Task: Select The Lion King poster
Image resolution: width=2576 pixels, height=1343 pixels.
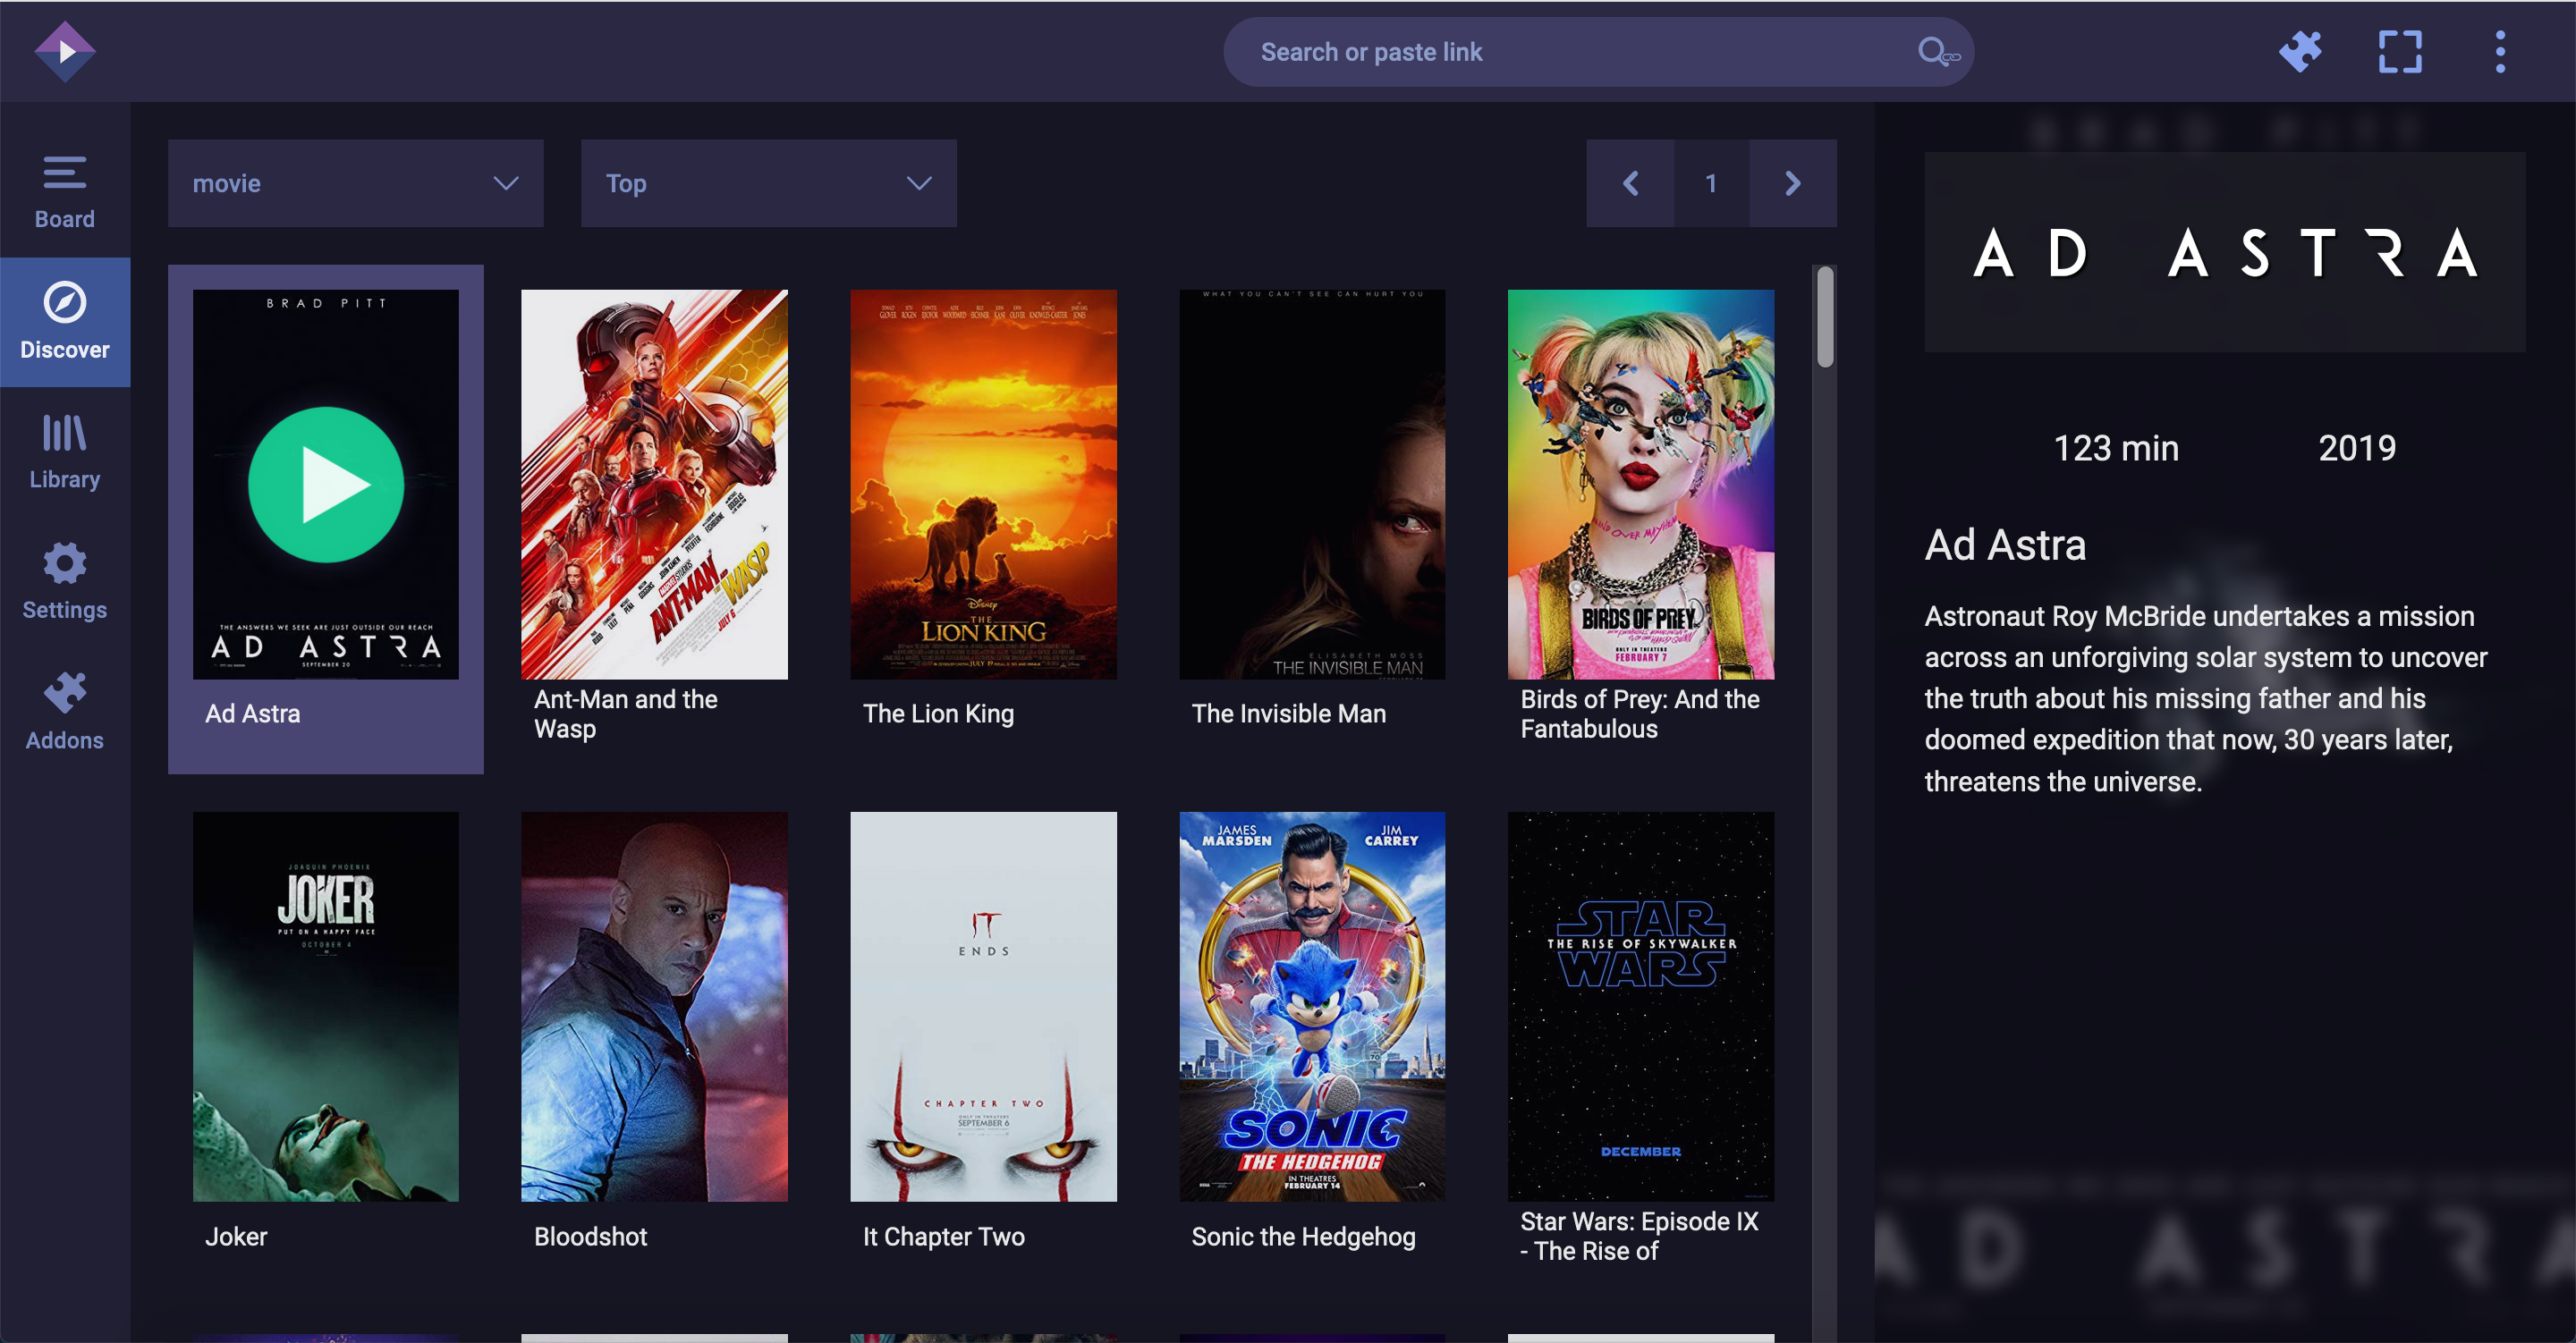Action: tap(982, 485)
